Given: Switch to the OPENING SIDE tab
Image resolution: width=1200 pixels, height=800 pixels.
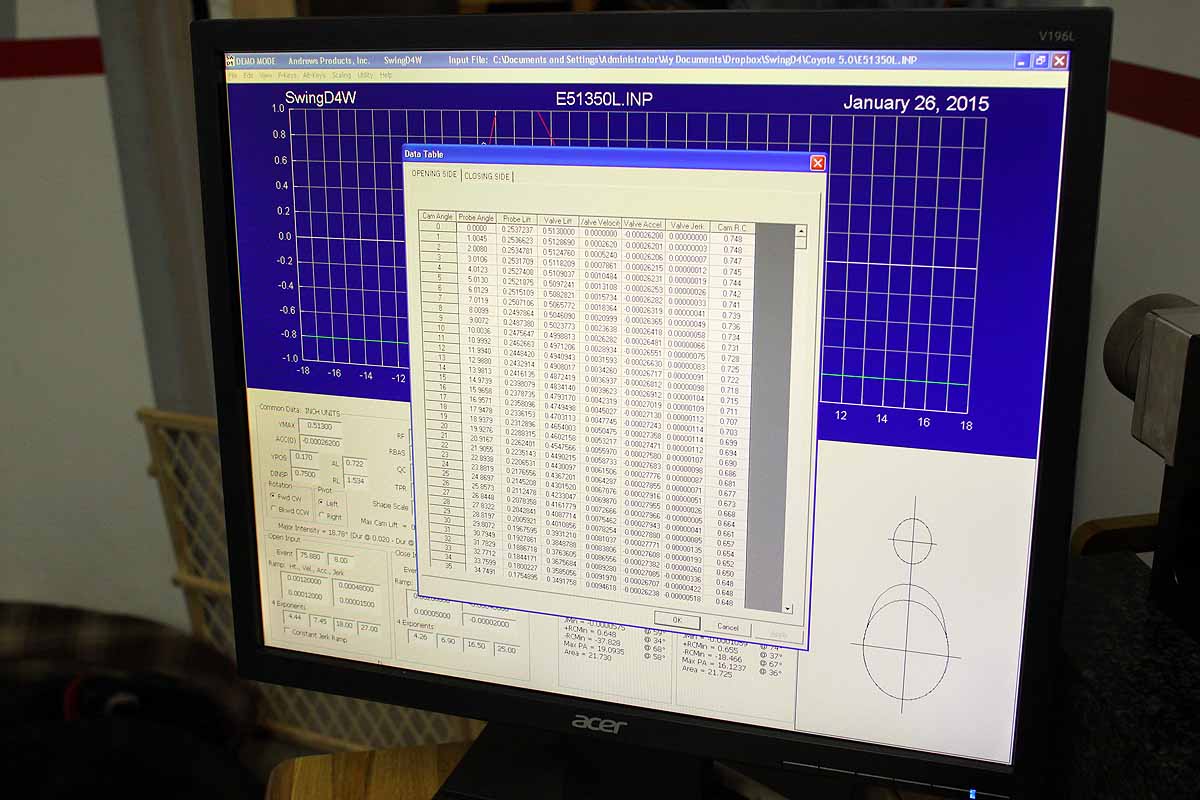Looking at the screenshot, I should pos(434,175).
